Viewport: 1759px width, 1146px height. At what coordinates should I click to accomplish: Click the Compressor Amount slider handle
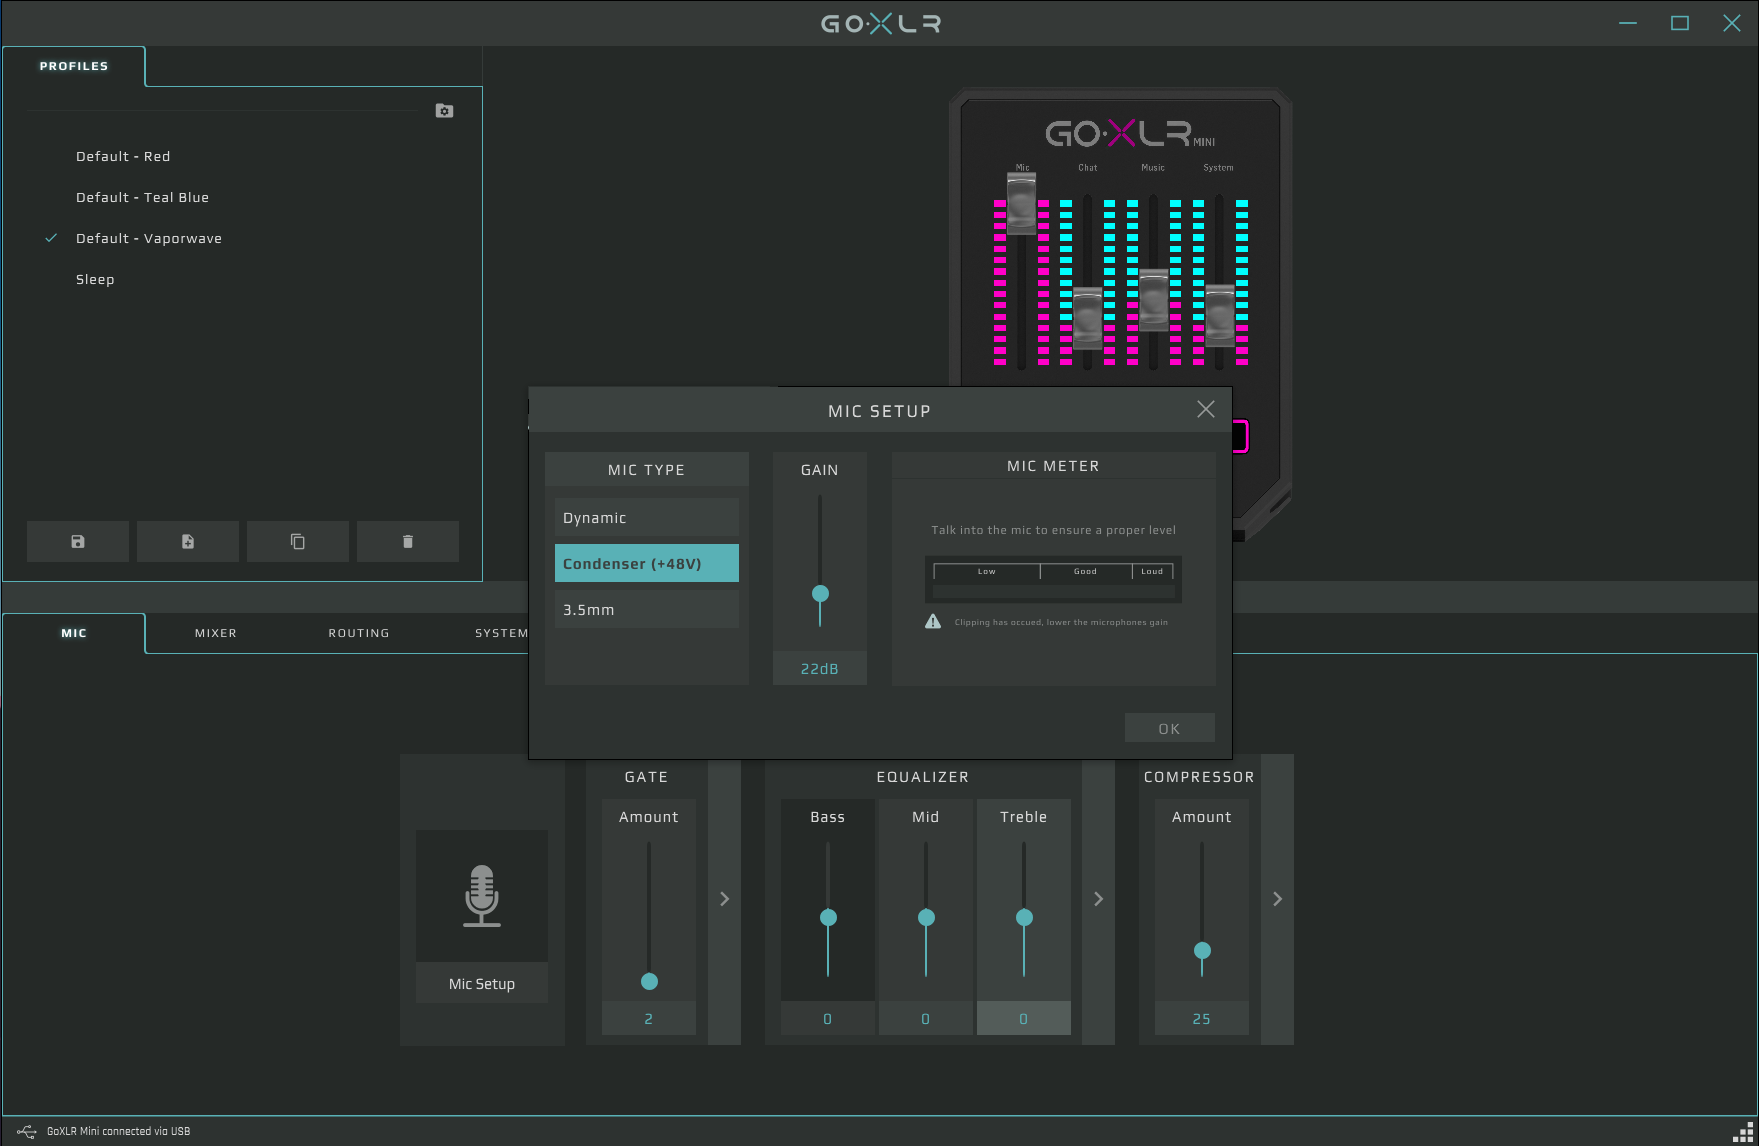click(x=1202, y=950)
